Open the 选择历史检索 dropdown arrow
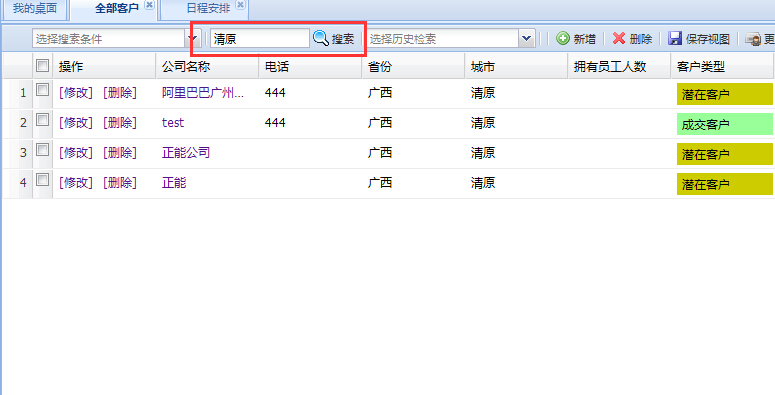The height and width of the screenshot is (395, 775). pyautogui.click(x=527, y=39)
